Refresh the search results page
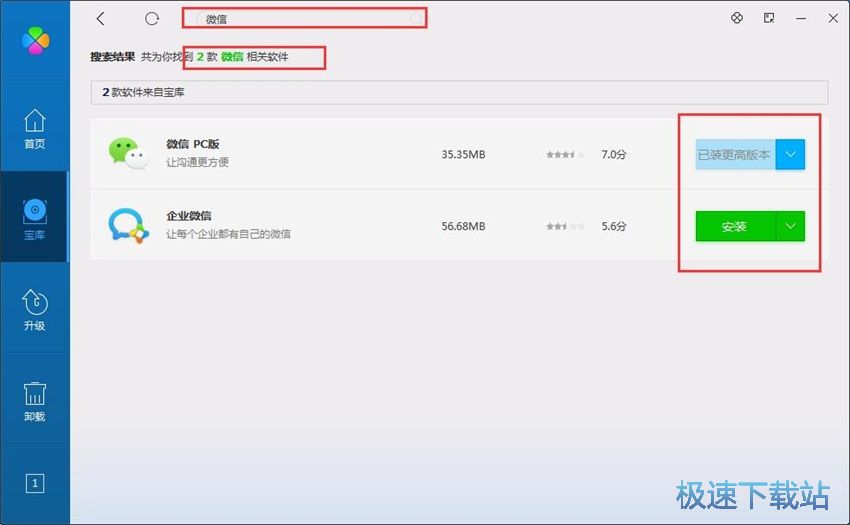 point(152,18)
